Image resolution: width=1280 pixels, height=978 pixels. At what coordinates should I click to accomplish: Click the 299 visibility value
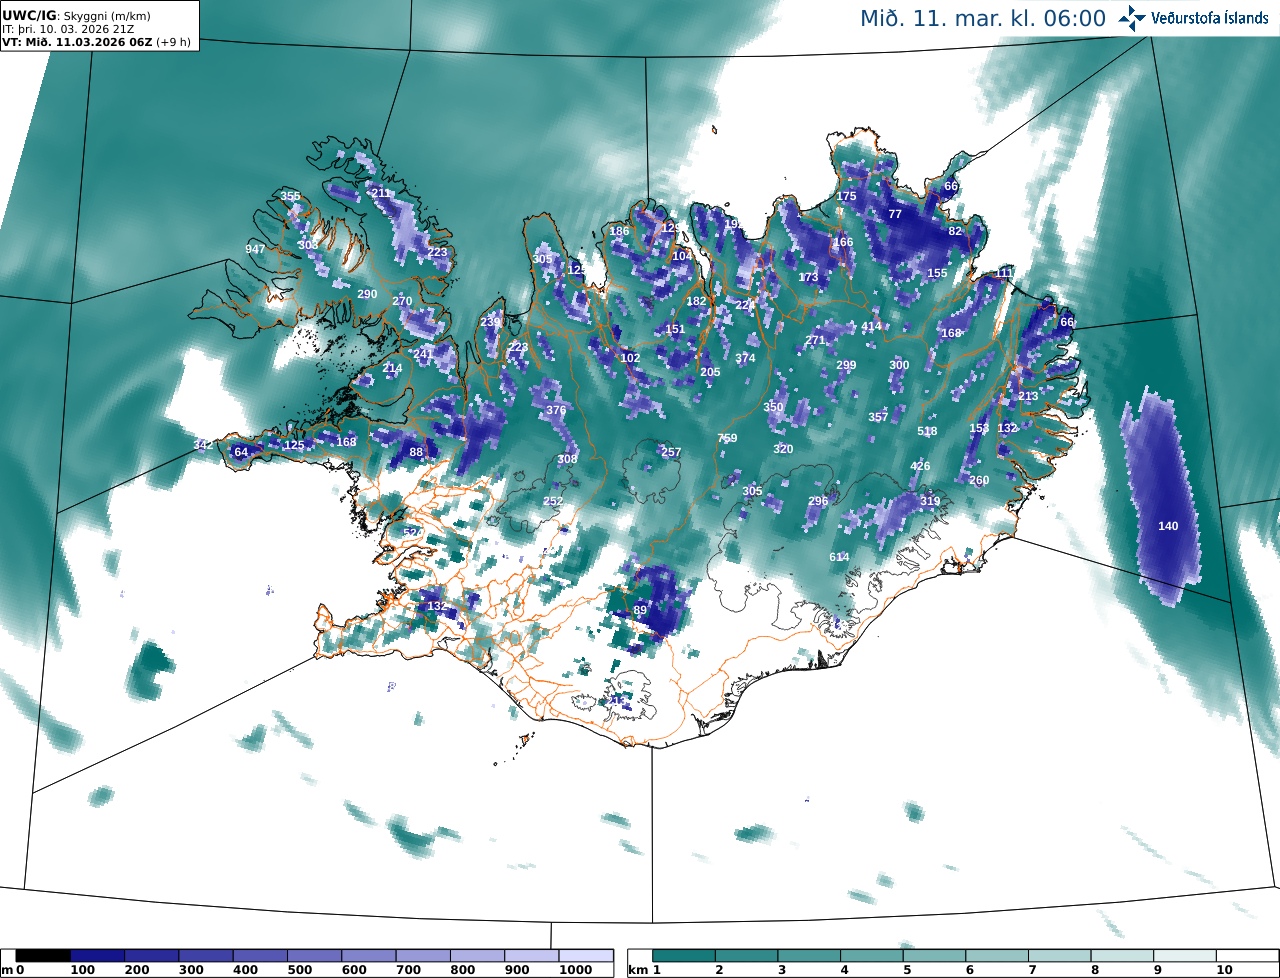pos(846,365)
